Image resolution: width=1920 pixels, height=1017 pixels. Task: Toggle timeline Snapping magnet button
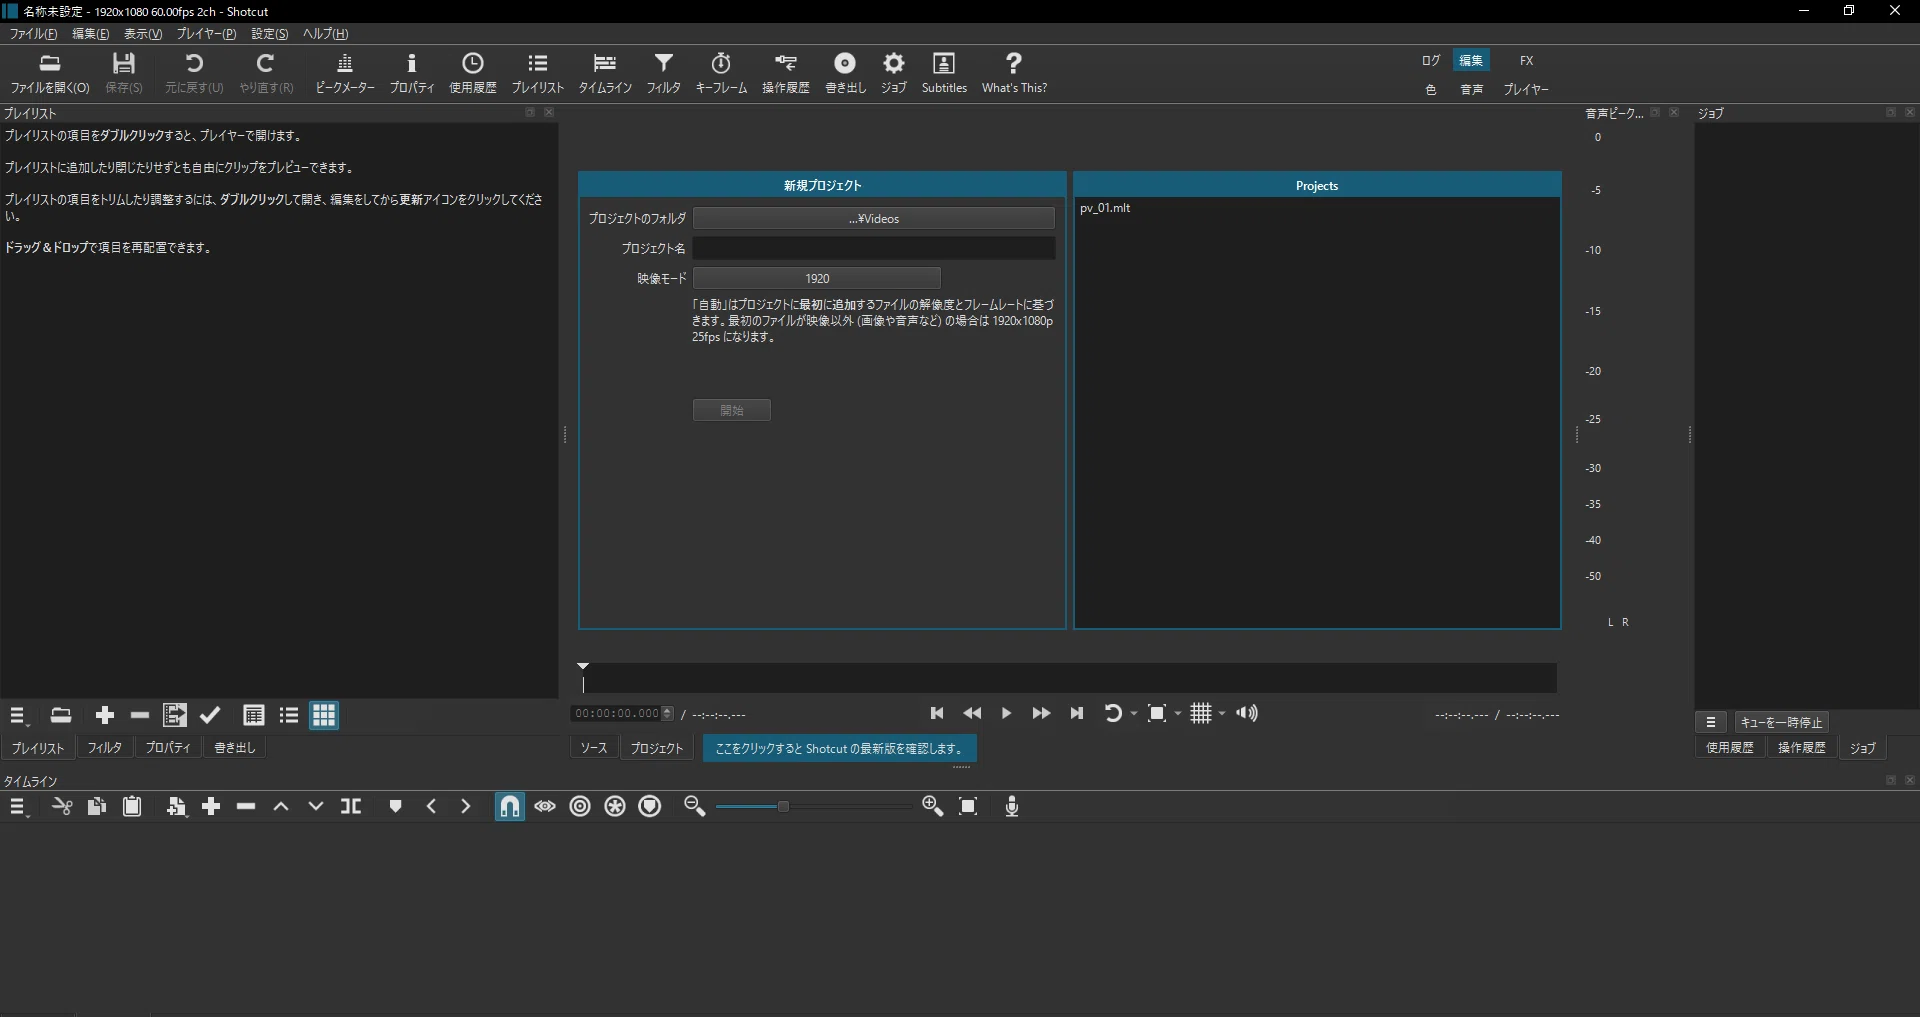point(510,806)
